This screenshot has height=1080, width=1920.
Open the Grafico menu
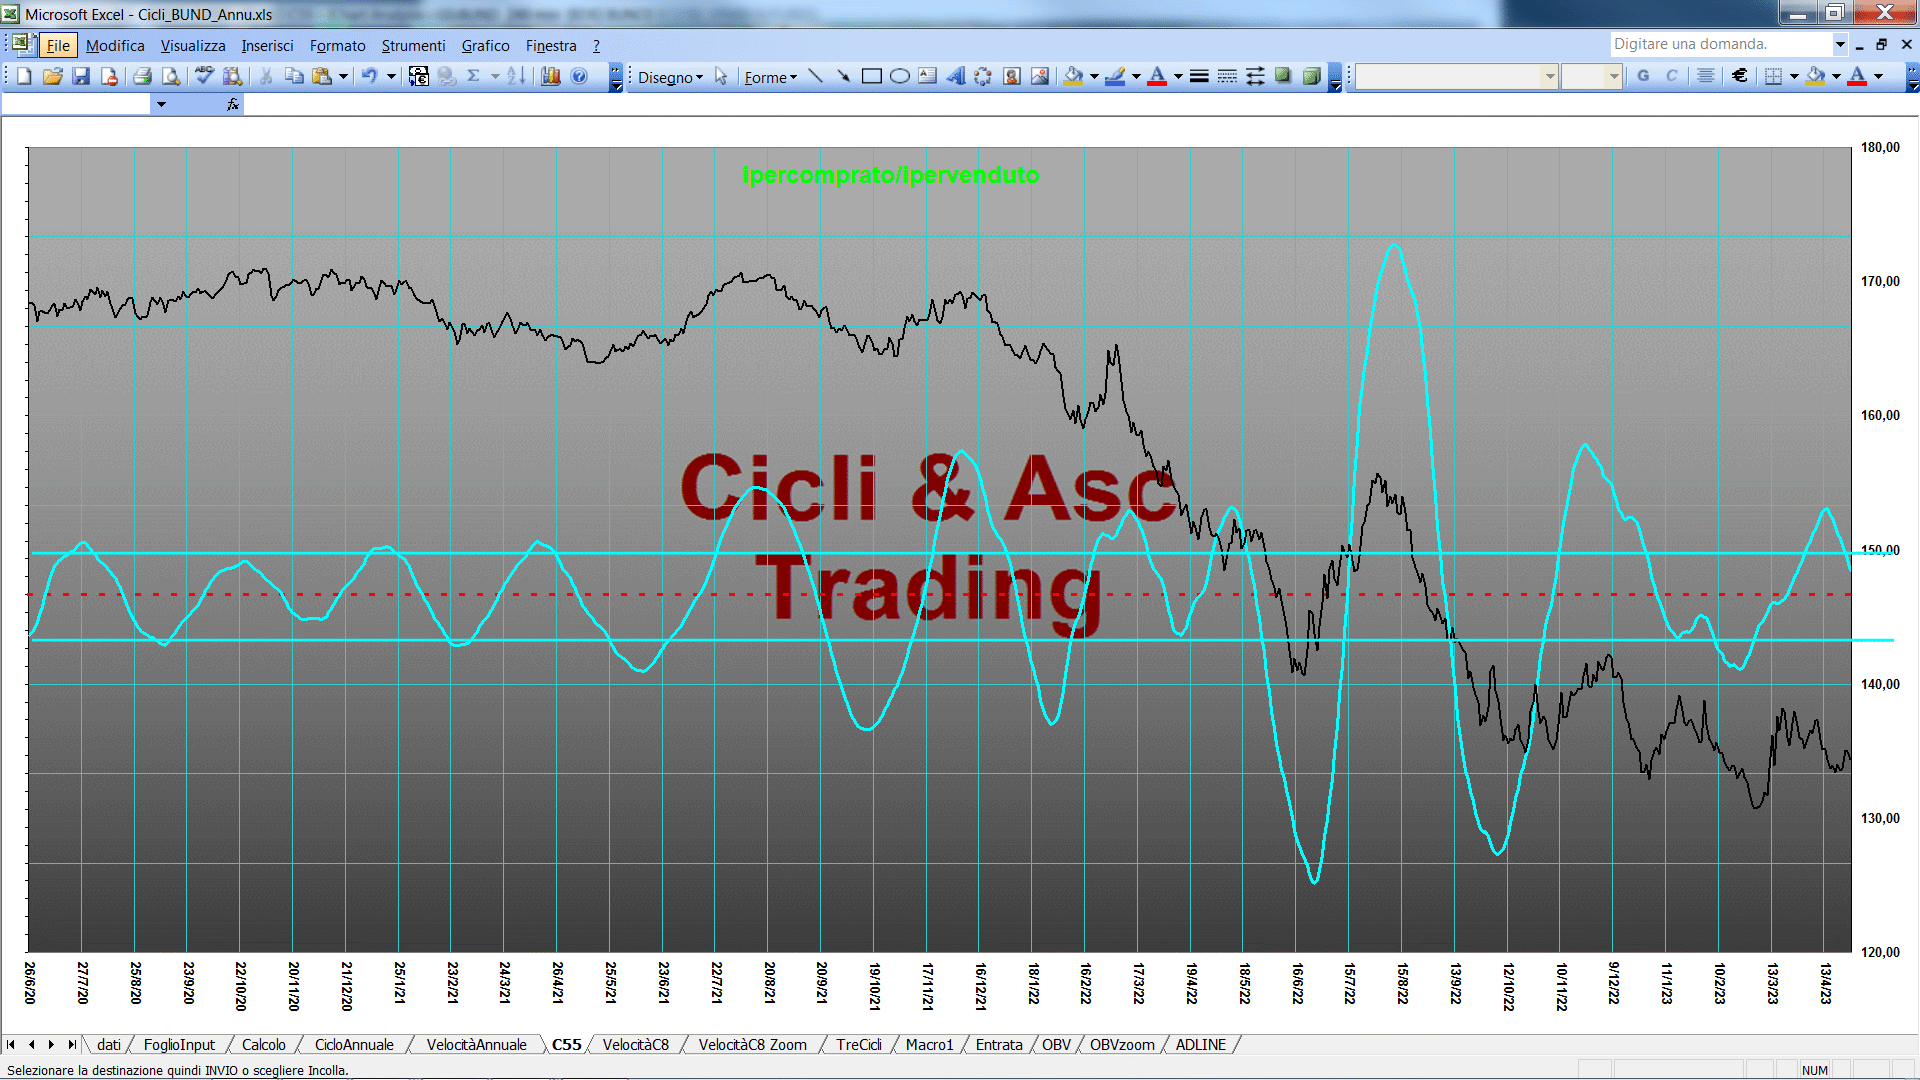point(485,46)
